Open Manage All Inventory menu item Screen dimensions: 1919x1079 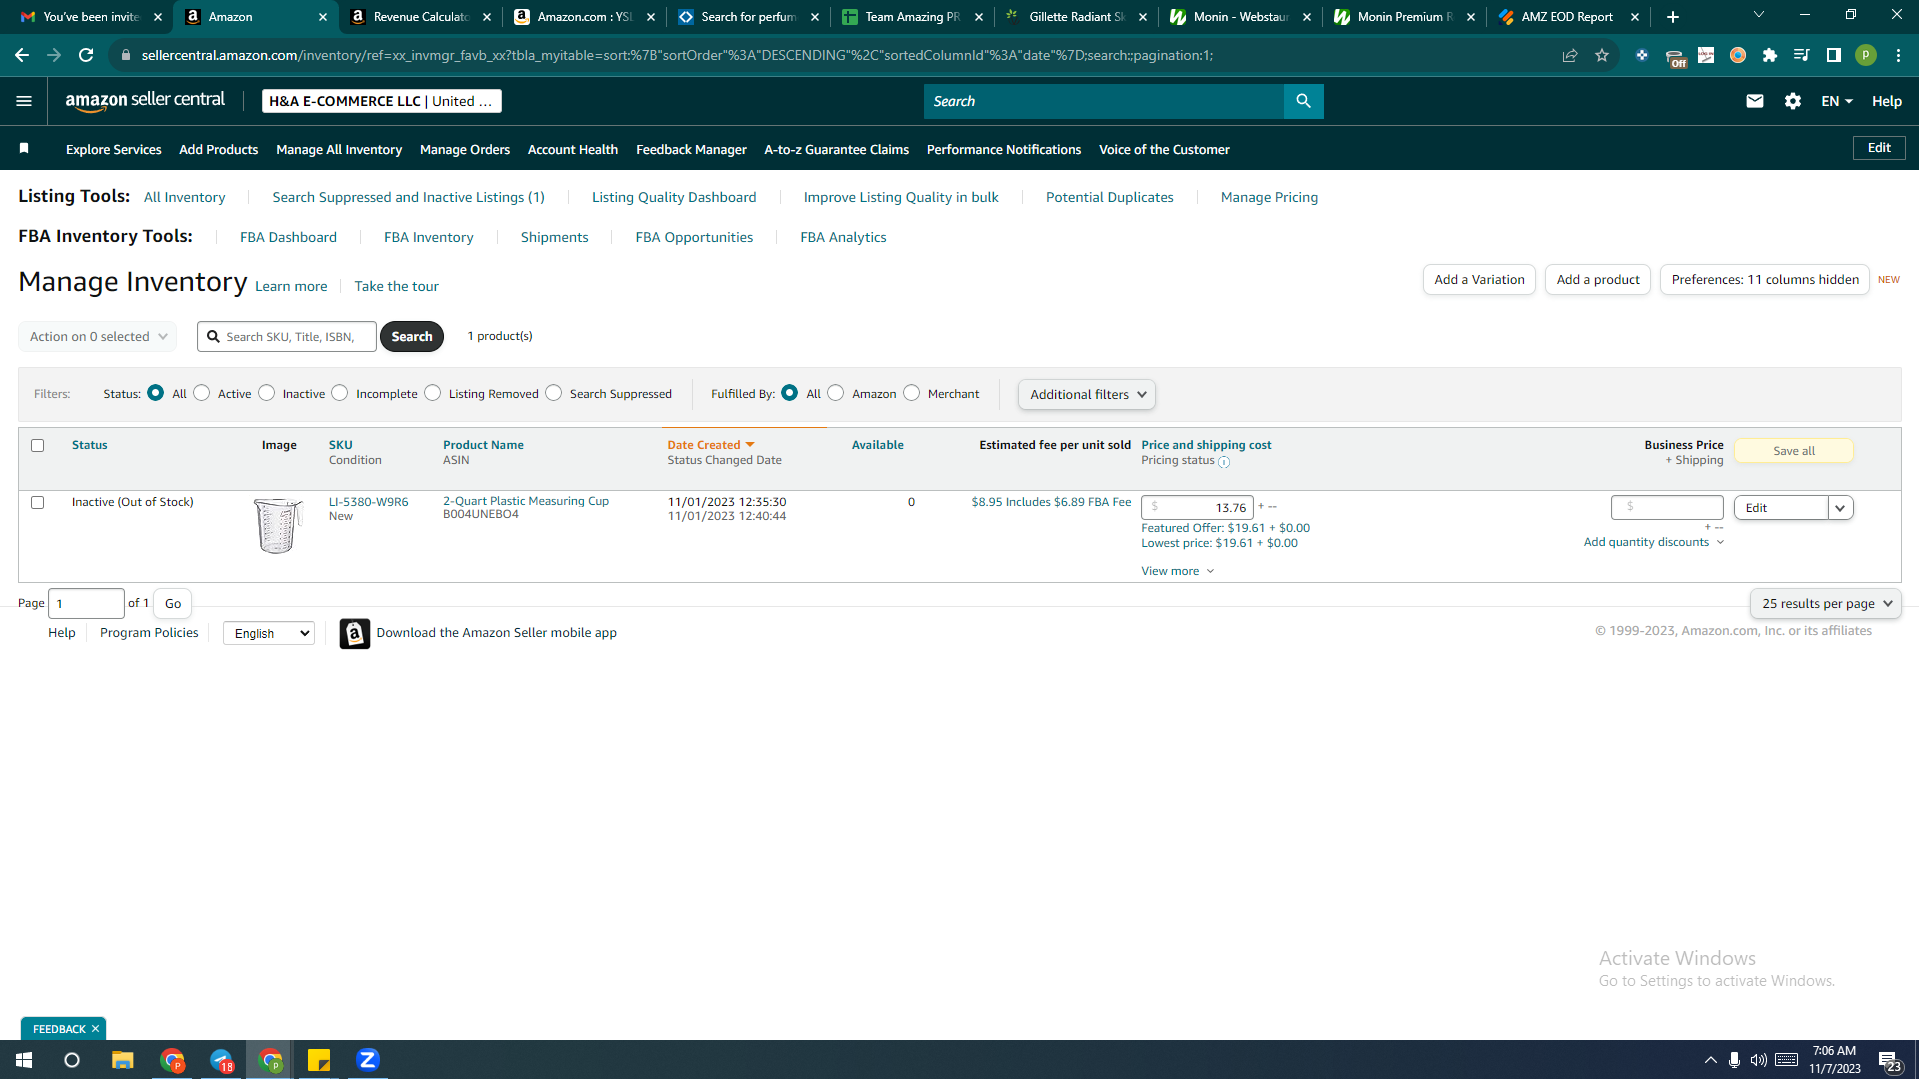(339, 150)
